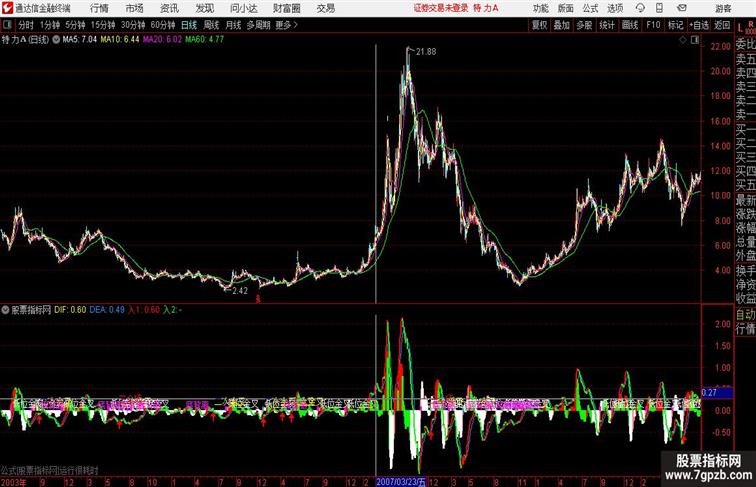
Task: Open the 问小达 menu
Action: pos(243,8)
